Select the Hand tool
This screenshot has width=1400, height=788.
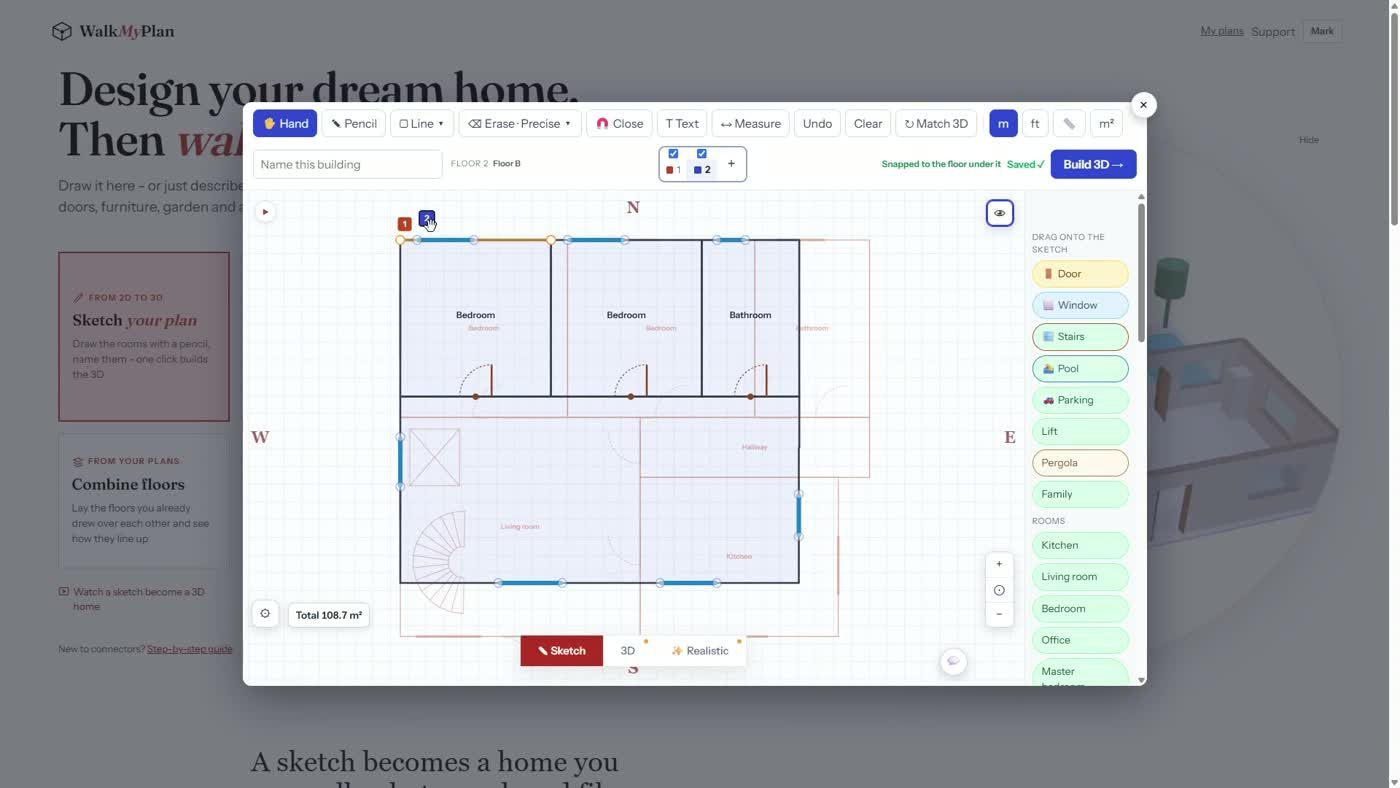click(x=285, y=123)
